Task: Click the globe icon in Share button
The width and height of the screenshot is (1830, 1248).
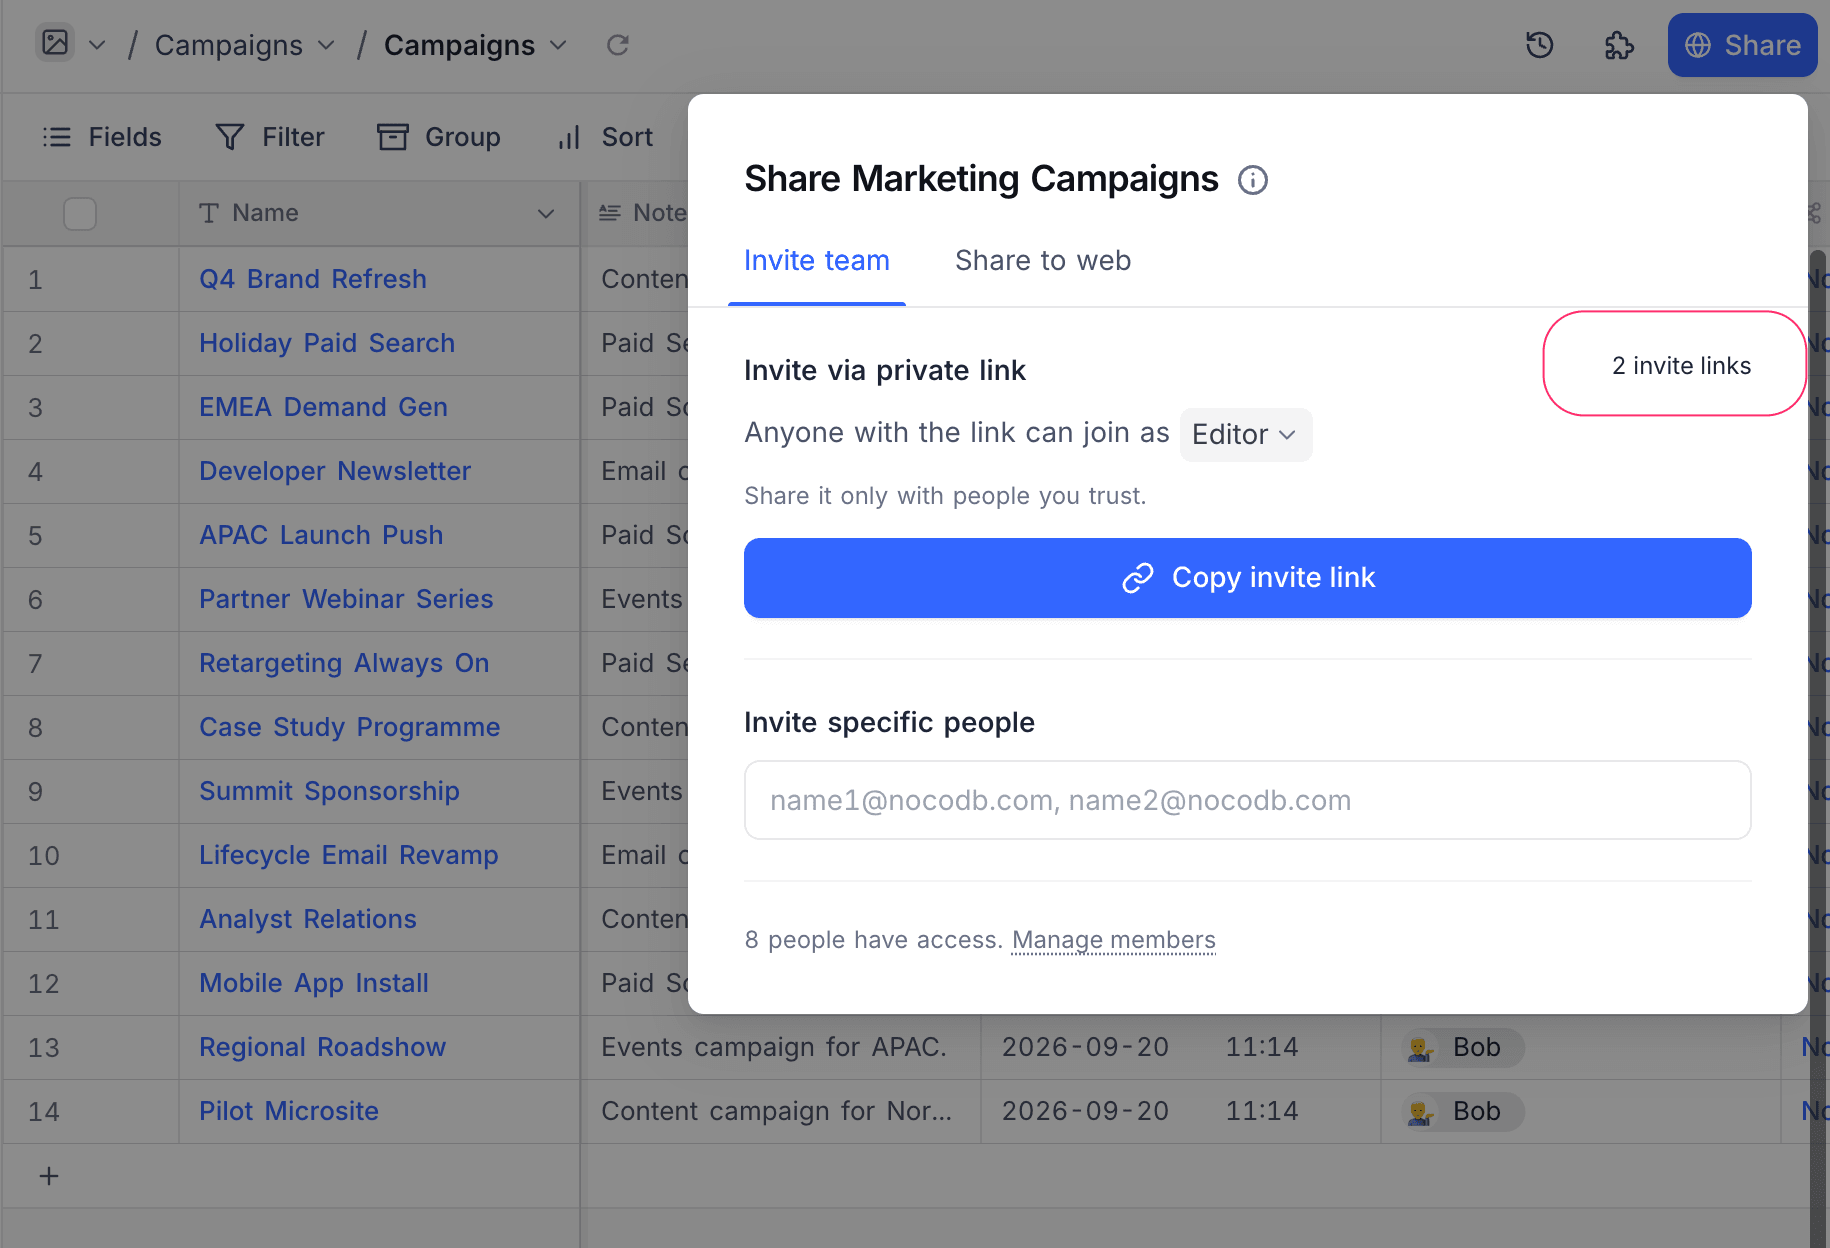Action: [1698, 45]
